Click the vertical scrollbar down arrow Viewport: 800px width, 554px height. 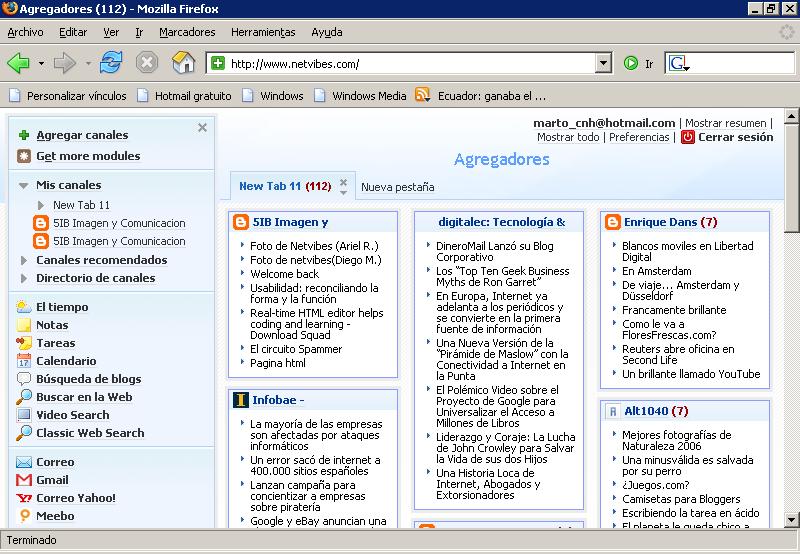[x=792, y=520]
